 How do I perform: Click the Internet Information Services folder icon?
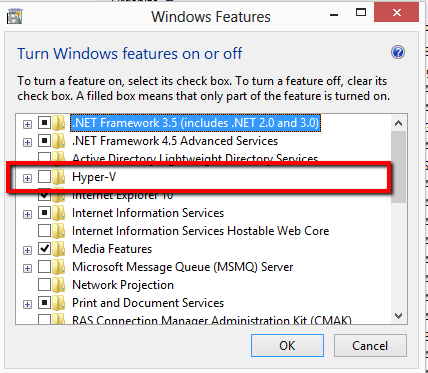coord(59,213)
